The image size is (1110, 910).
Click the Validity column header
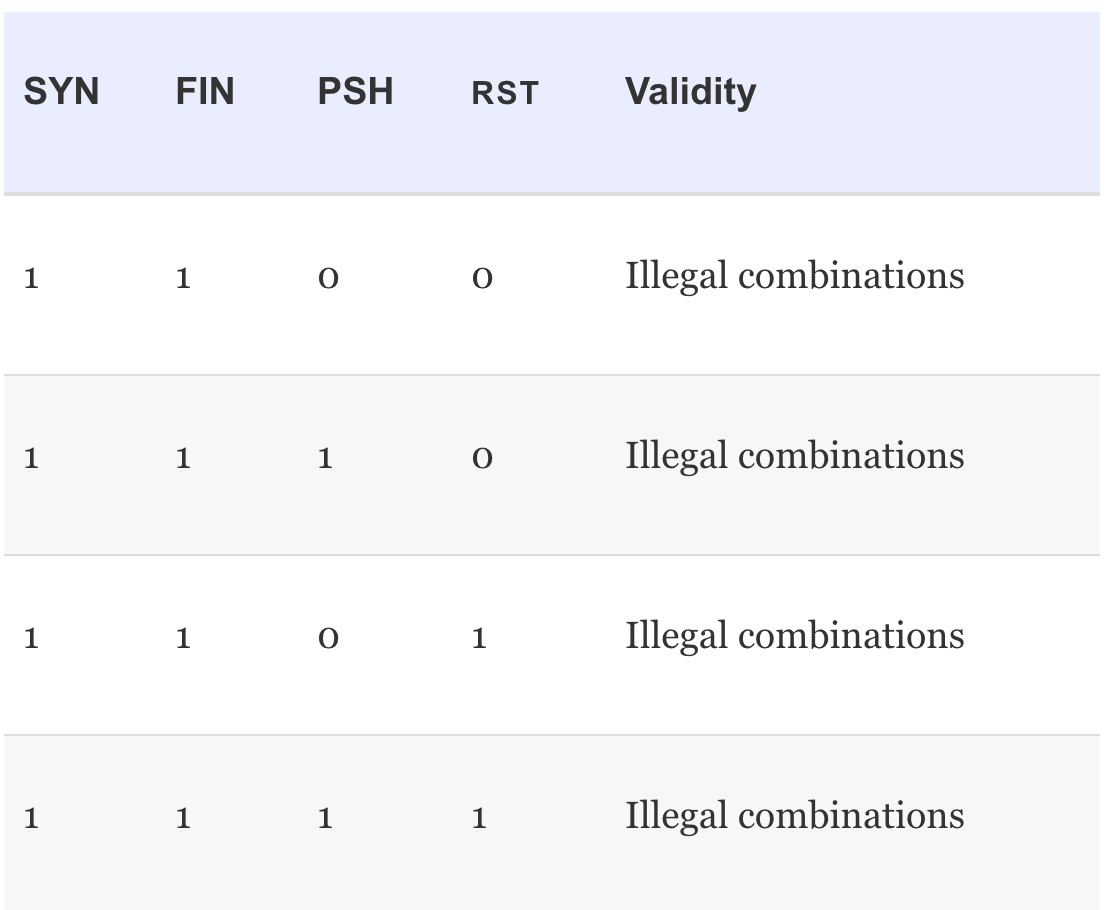click(690, 92)
